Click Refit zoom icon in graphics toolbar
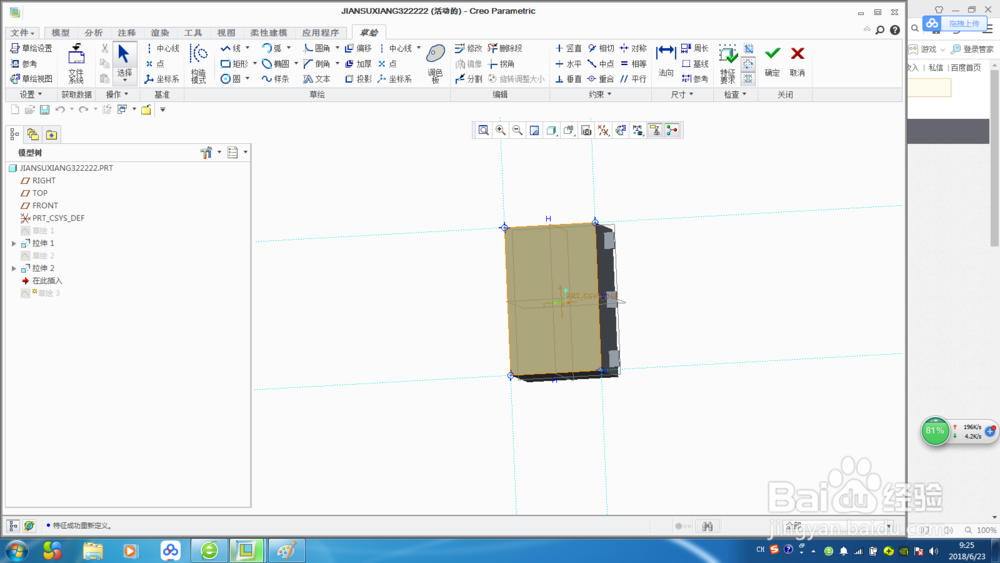 (483, 131)
